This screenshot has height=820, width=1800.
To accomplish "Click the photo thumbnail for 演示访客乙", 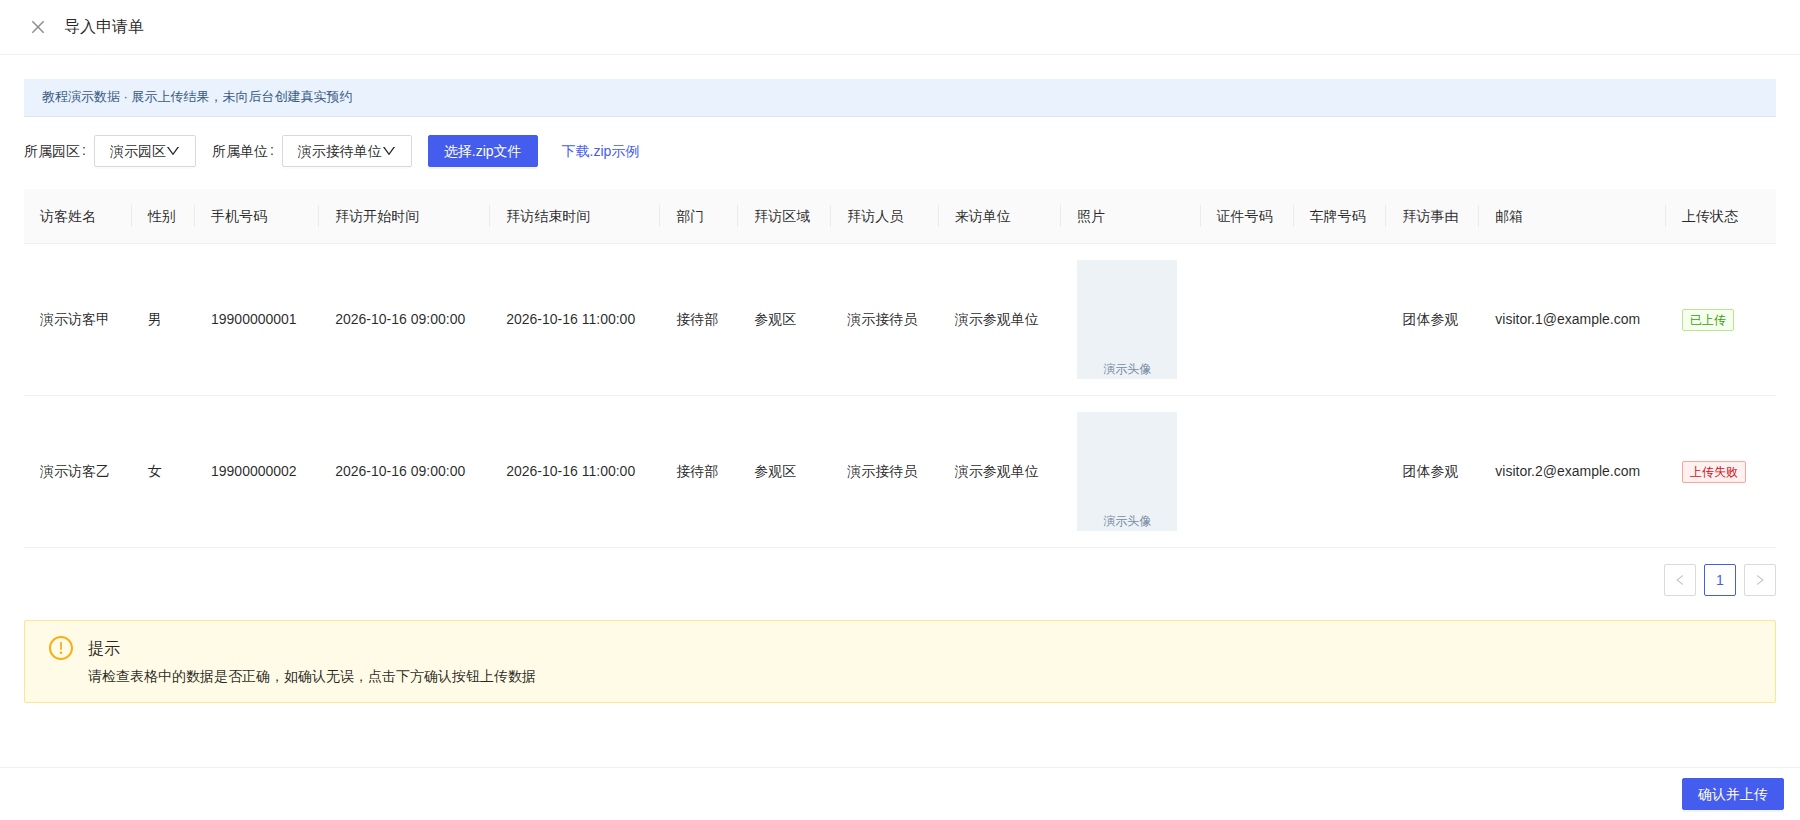I will 1127,471.
